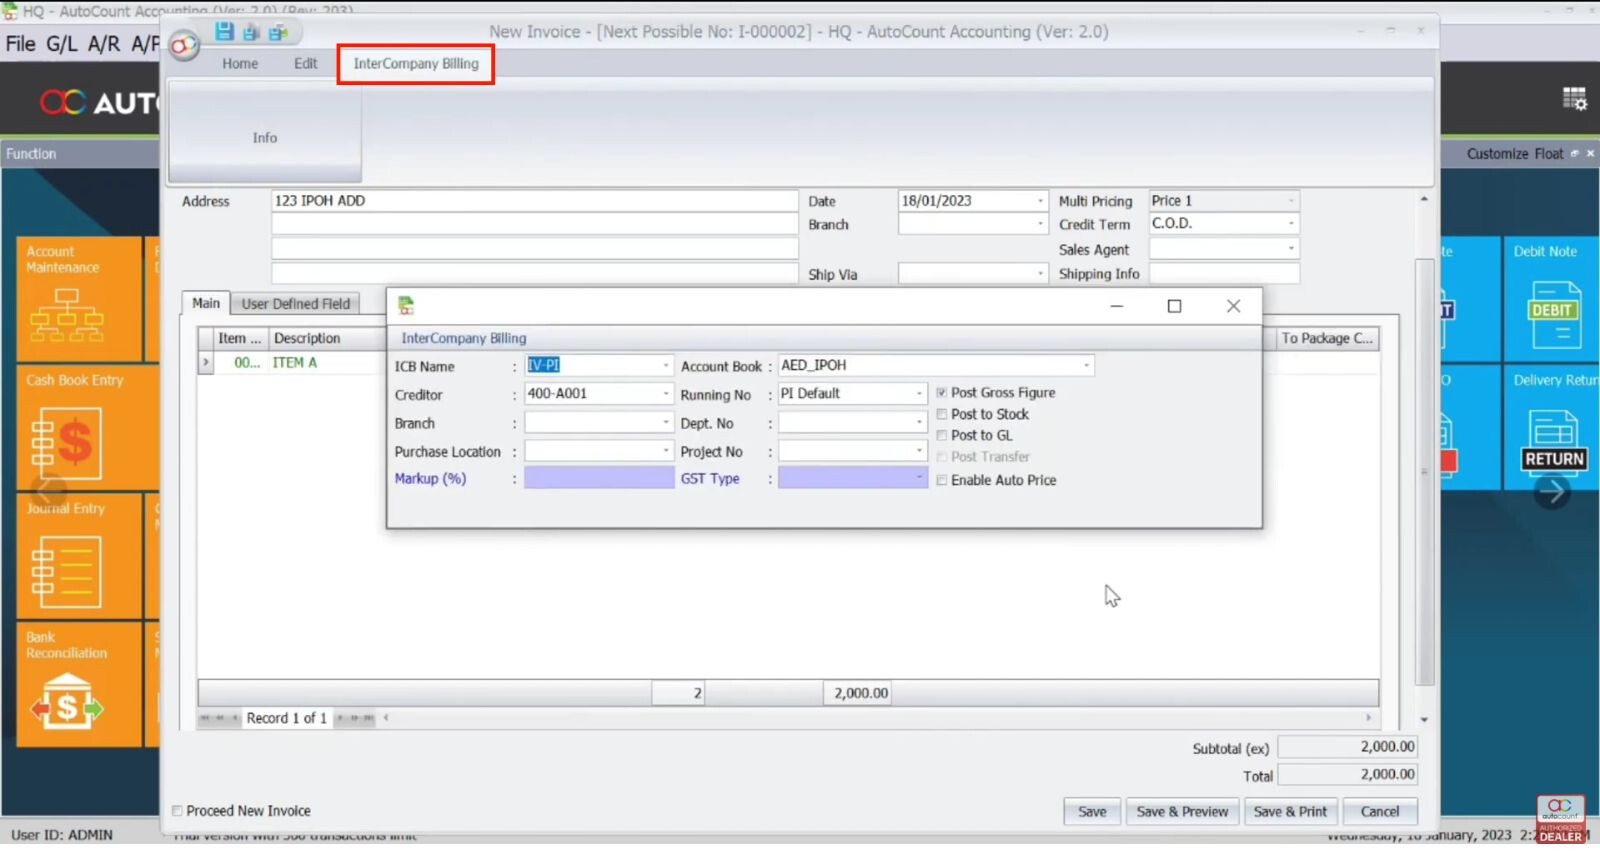Open Branch dropdown in InterCompany Billing dialog
Screen dimensions: 1600x852
(666, 423)
